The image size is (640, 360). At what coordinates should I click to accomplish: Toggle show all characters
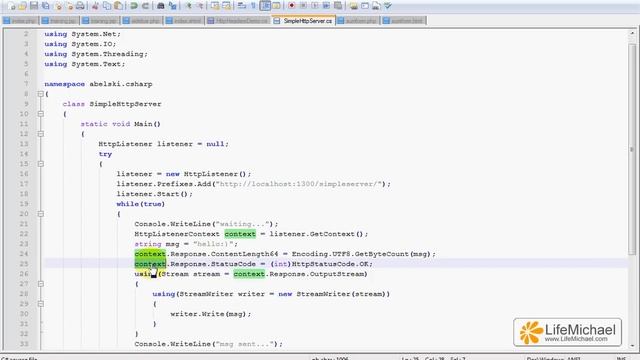coord(253,6)
